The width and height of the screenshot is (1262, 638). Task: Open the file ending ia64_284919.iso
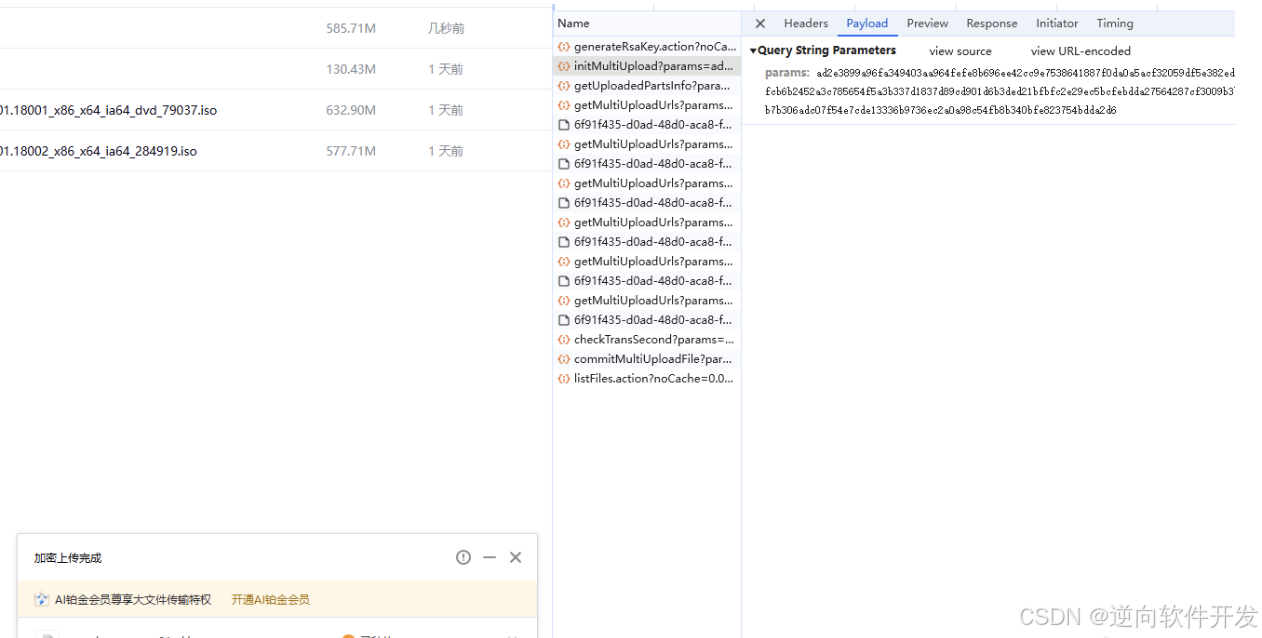click(98, 151)
